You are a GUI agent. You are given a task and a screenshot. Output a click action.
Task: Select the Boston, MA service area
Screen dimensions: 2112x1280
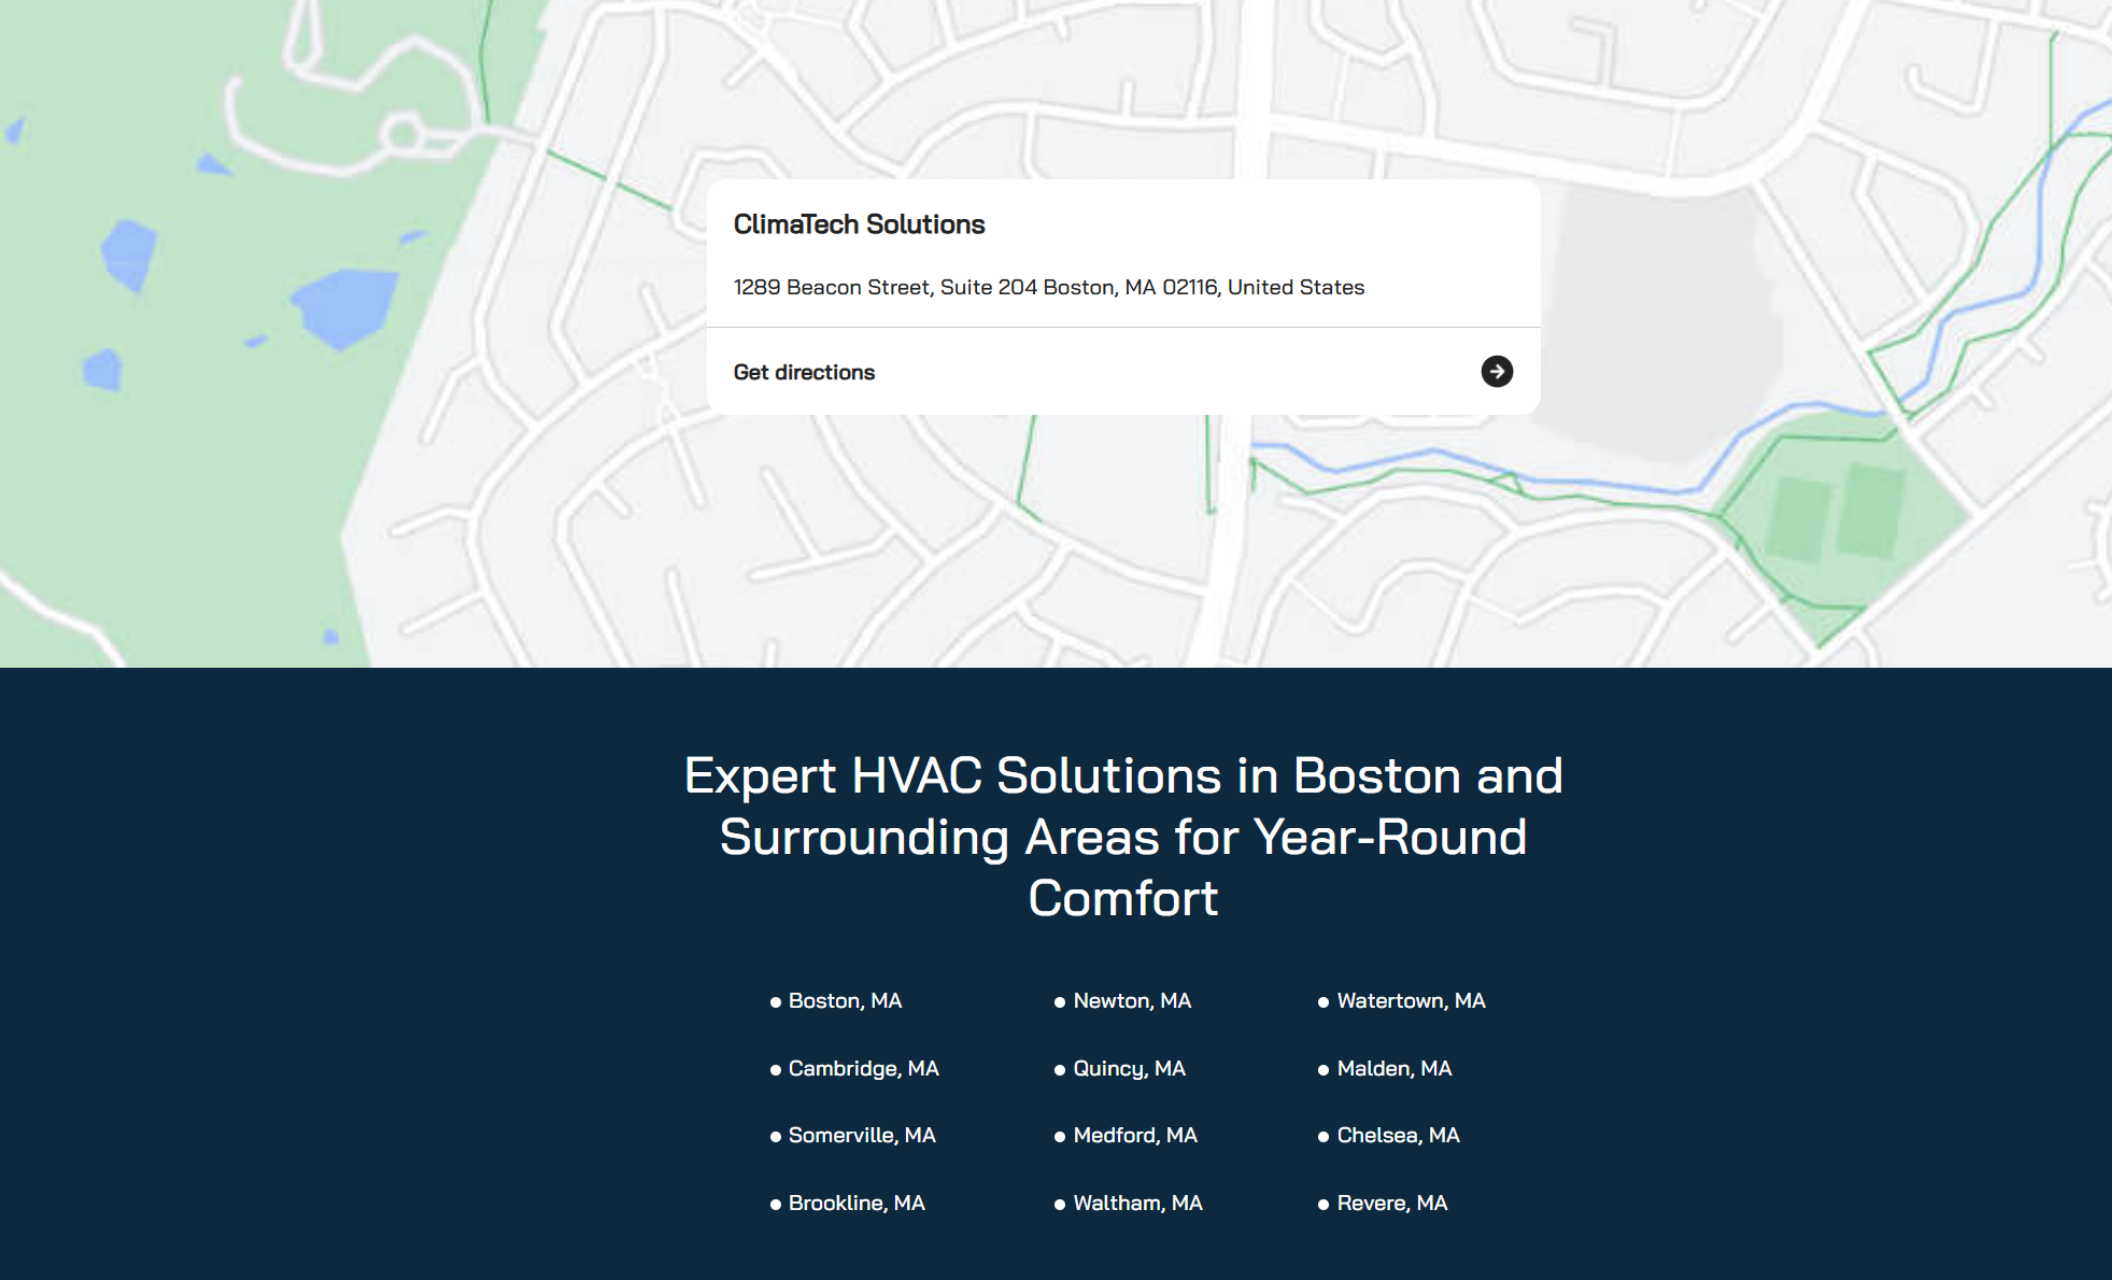(x=843, y=1000)
